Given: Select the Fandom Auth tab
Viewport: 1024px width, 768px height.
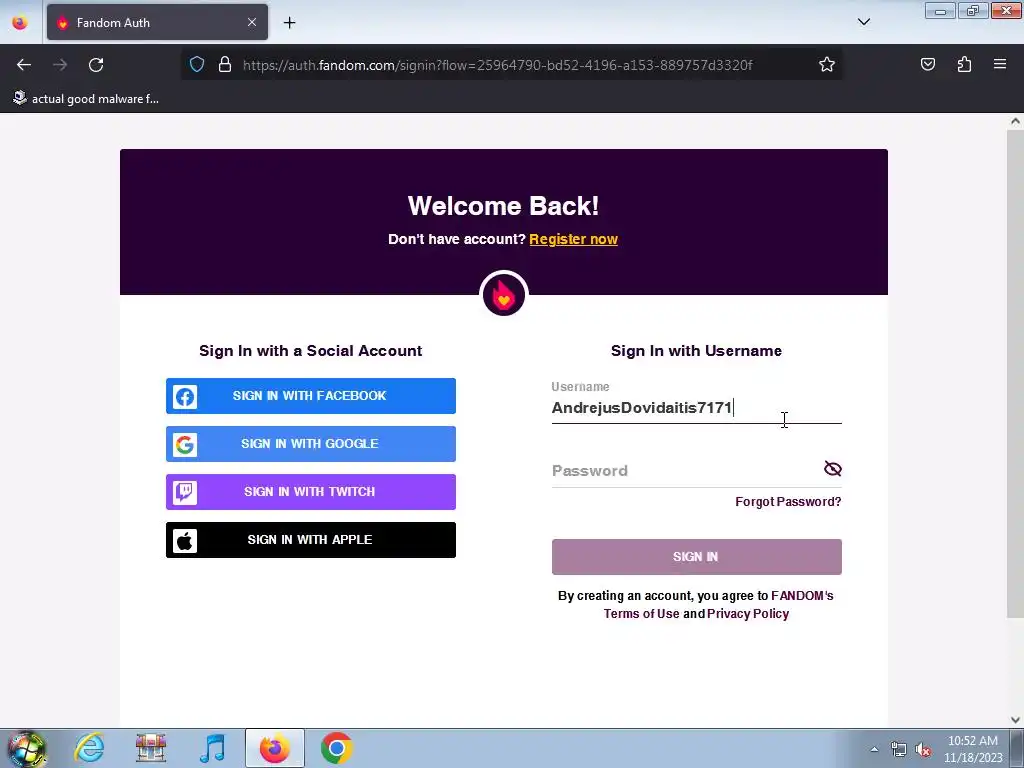Looking at the screenshot, I should click(x=157, y=22).
